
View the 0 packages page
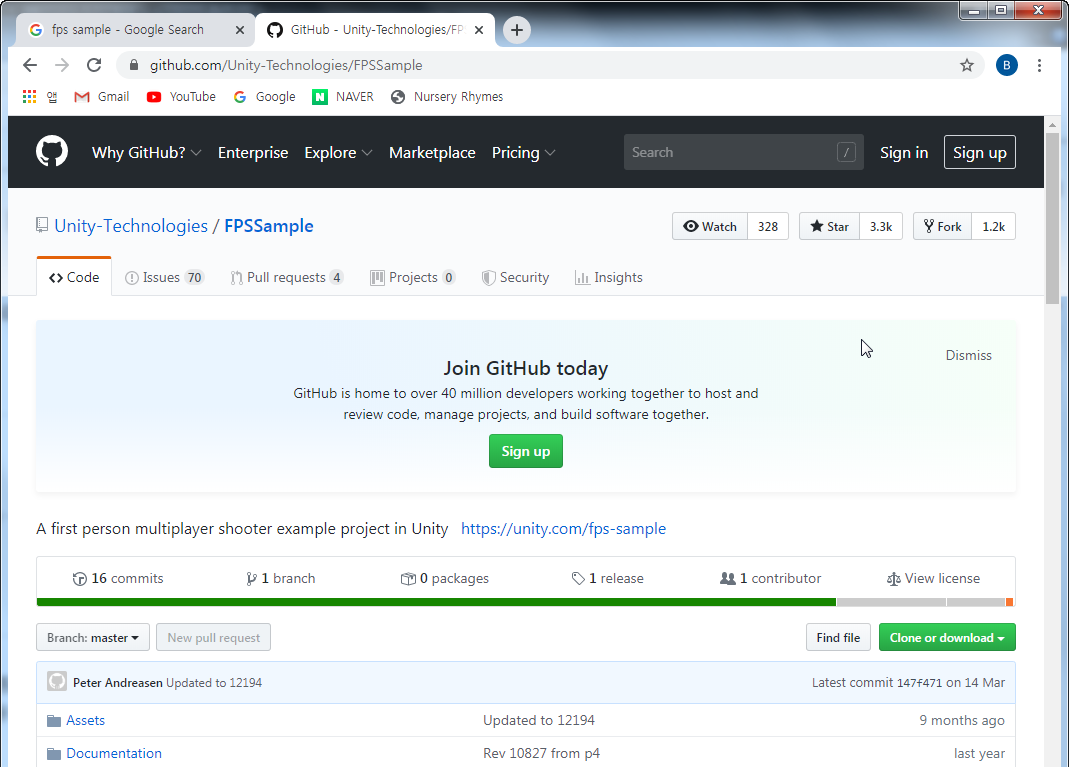(445, 578)
